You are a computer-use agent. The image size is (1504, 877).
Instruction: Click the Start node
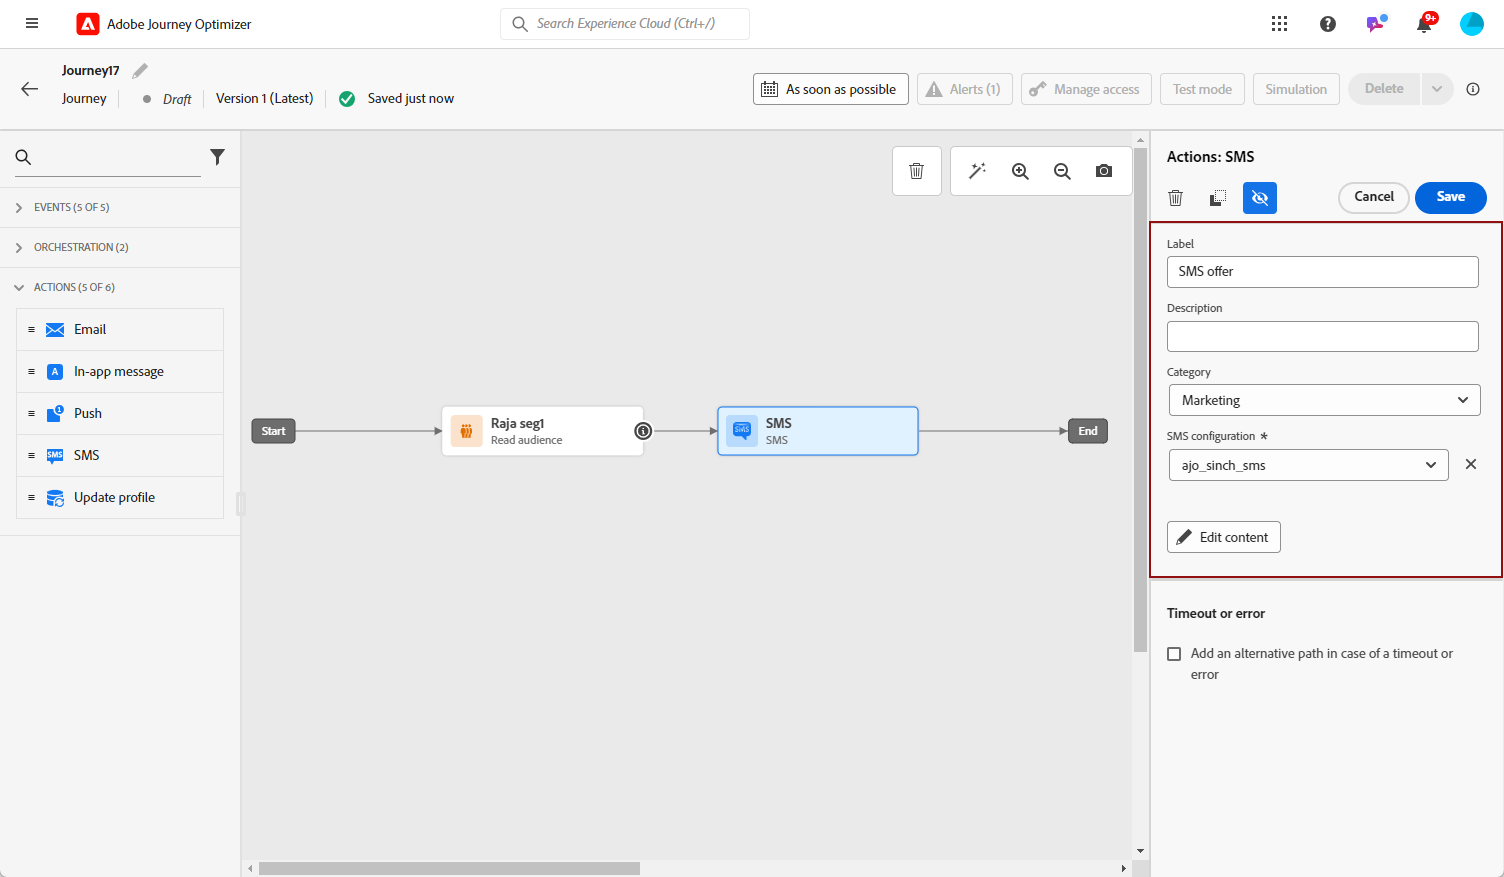tap(273, 431)
